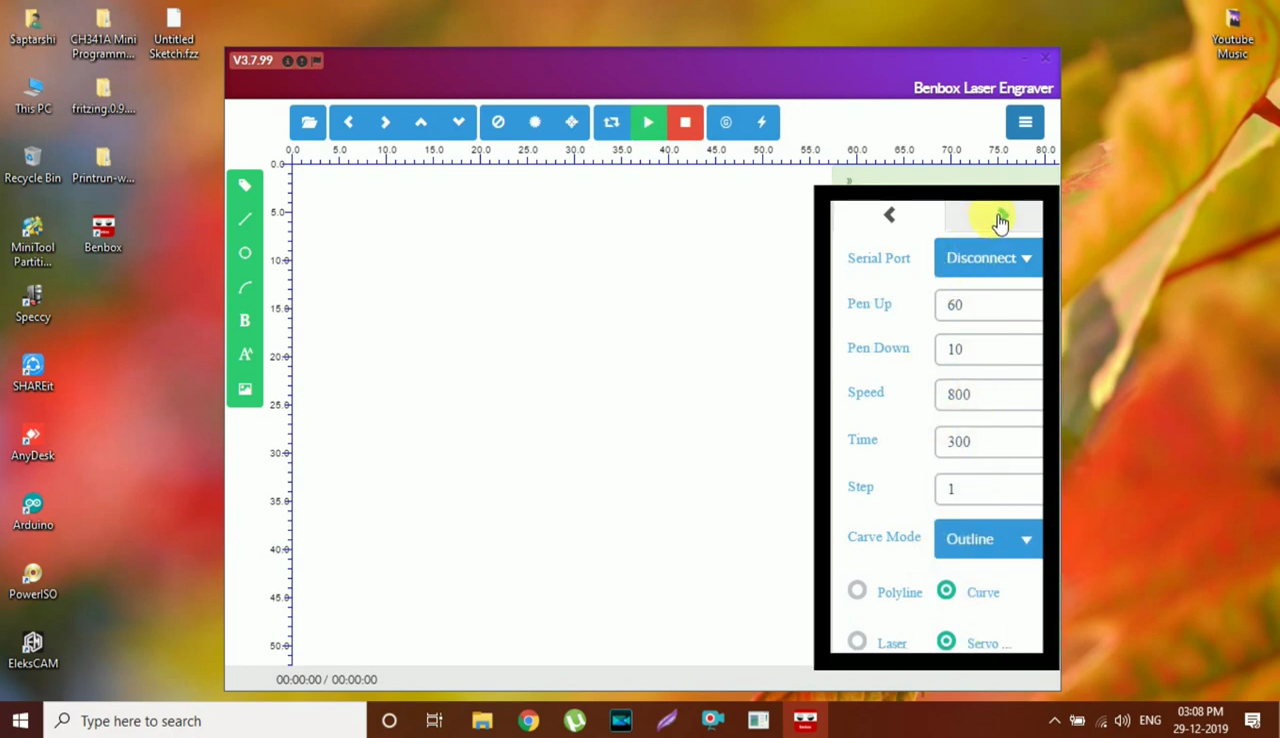This screenshot has width=1280, height=738.
Task: Select the arc drawing tool
Action: coord(245,287)
